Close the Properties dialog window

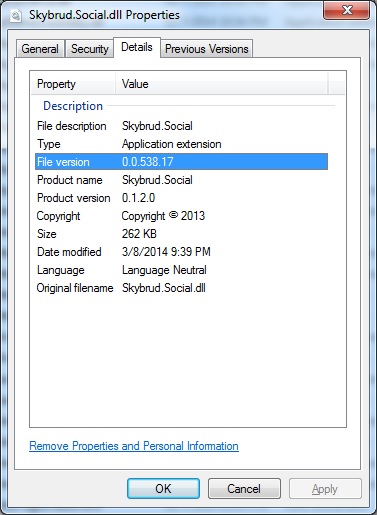point(347,10)
